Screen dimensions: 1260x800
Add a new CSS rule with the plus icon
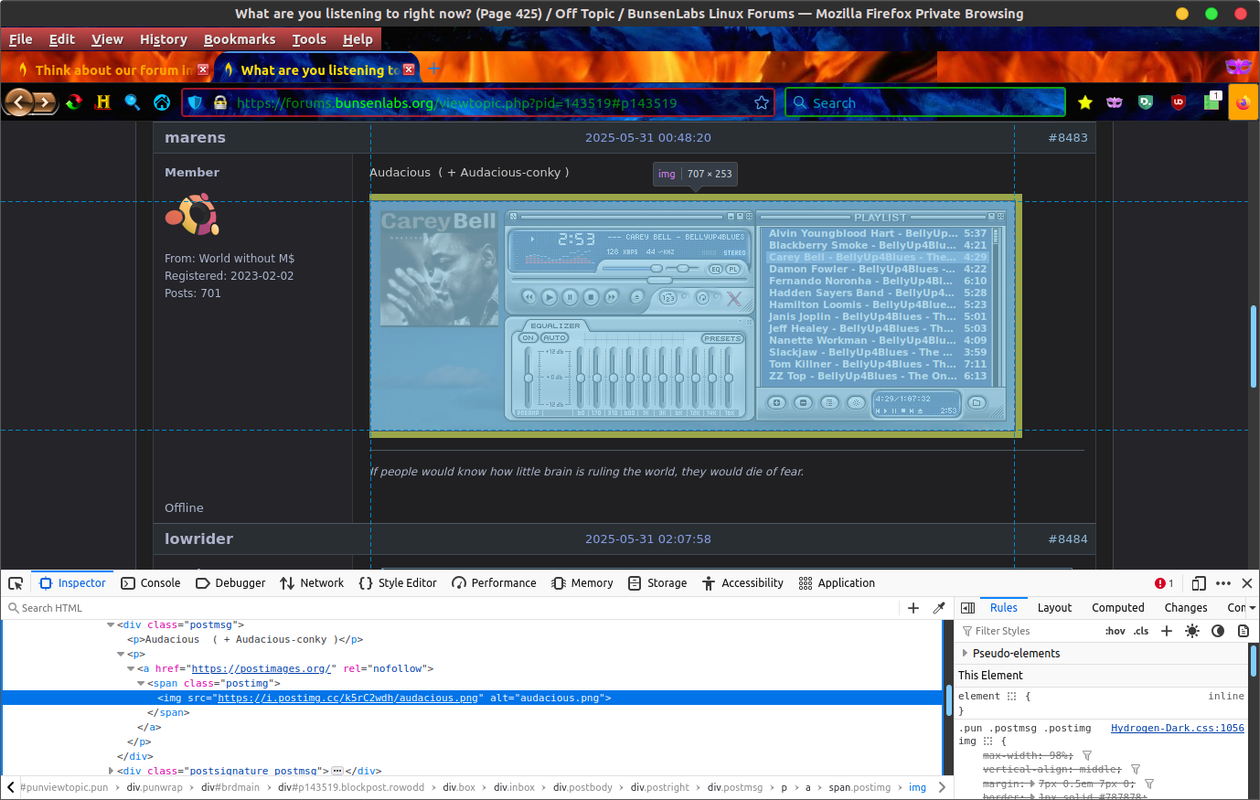click(x=1166, y=631)
